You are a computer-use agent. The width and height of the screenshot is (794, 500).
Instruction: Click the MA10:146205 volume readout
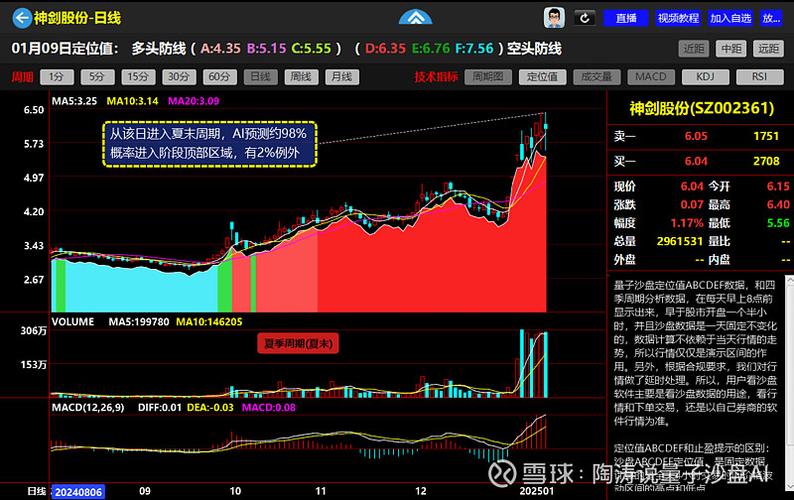tap(209, 322)
